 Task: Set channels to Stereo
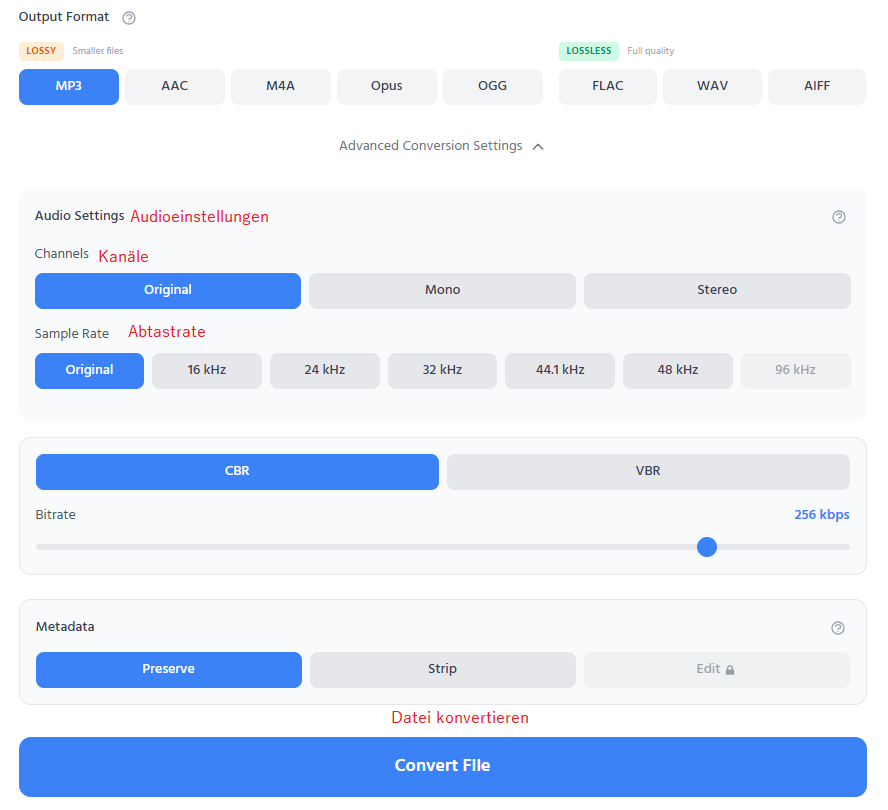tap(717, 290)
